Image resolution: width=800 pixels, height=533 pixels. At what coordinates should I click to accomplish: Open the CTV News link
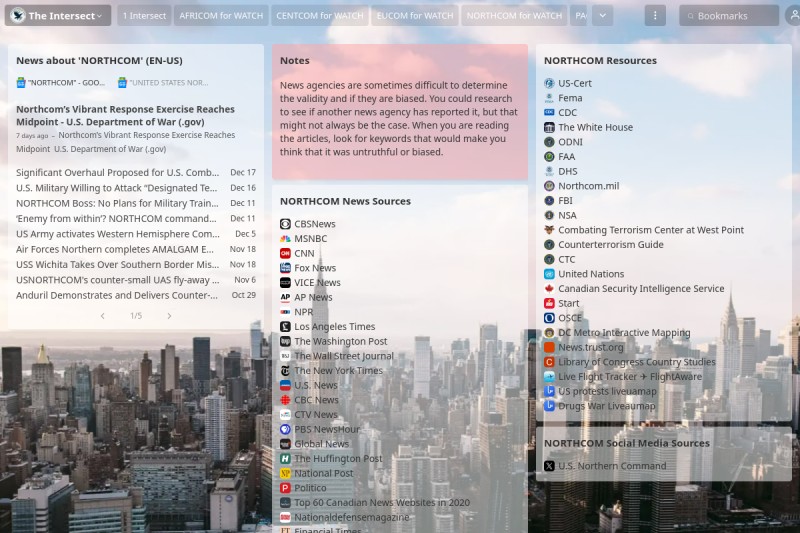click(316, 415)
